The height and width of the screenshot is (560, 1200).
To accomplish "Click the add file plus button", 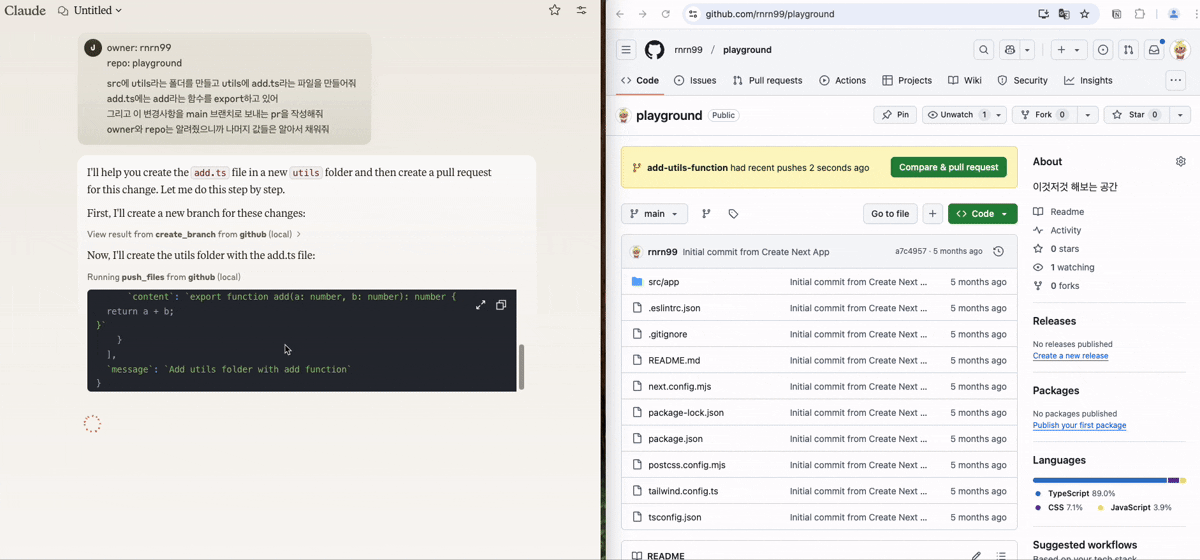I will tap(932, 214).
